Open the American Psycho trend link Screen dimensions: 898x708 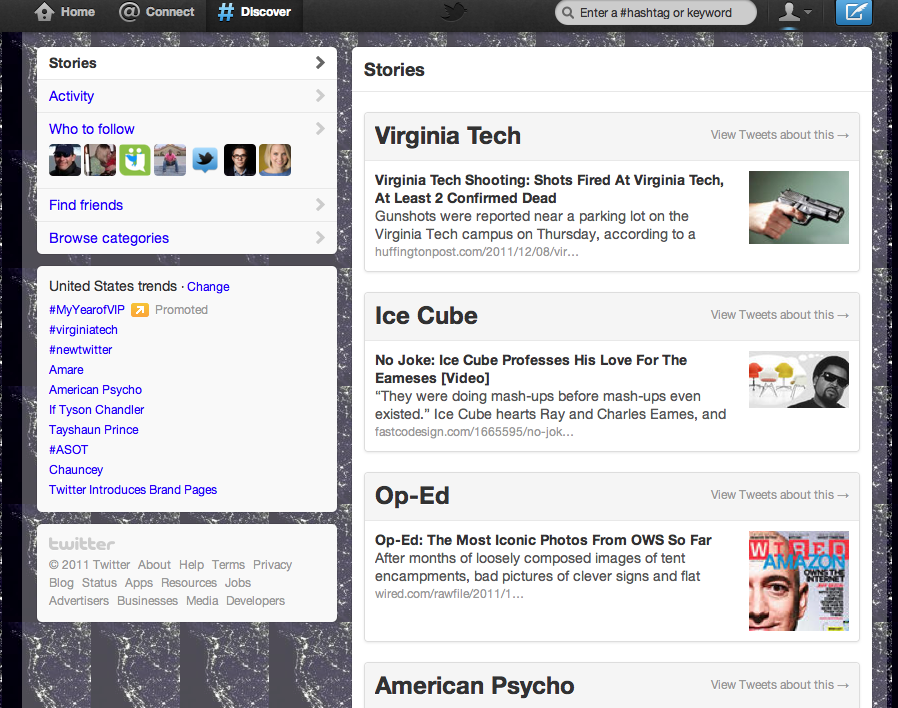click(x=95, y=390)
